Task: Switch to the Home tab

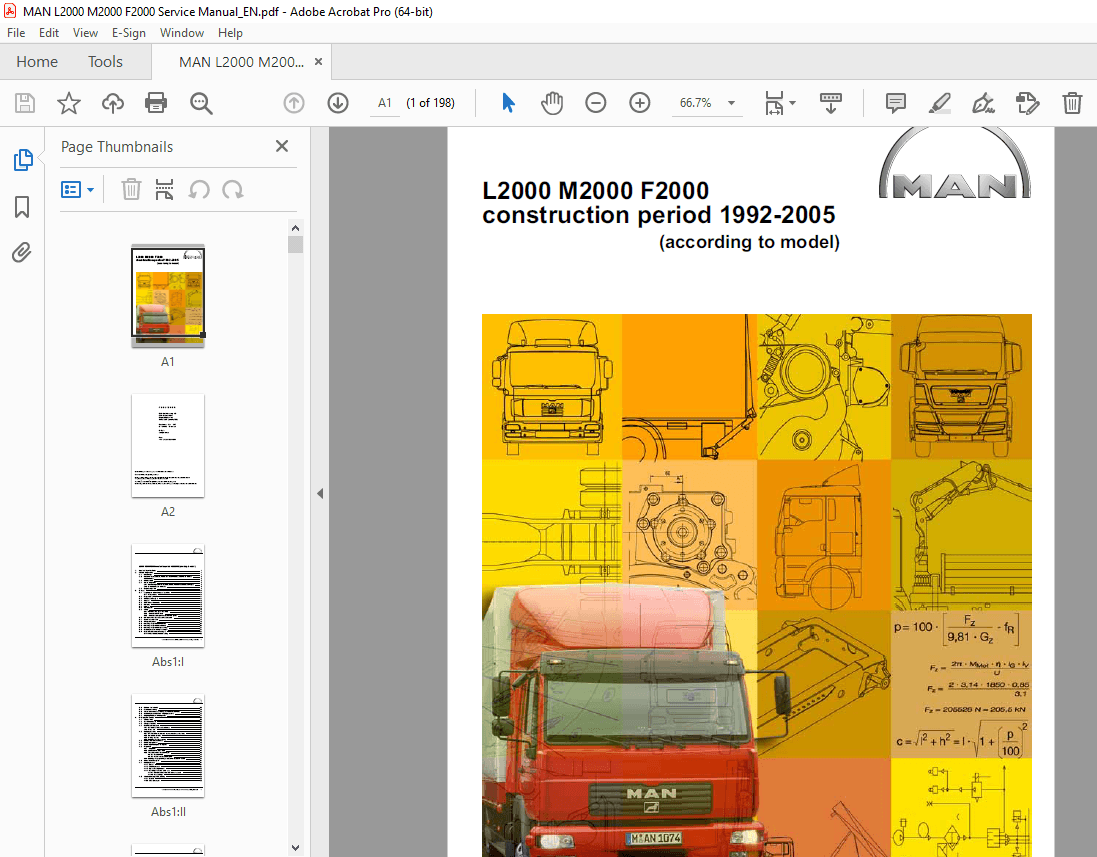Action: click(x=36, y=61)
